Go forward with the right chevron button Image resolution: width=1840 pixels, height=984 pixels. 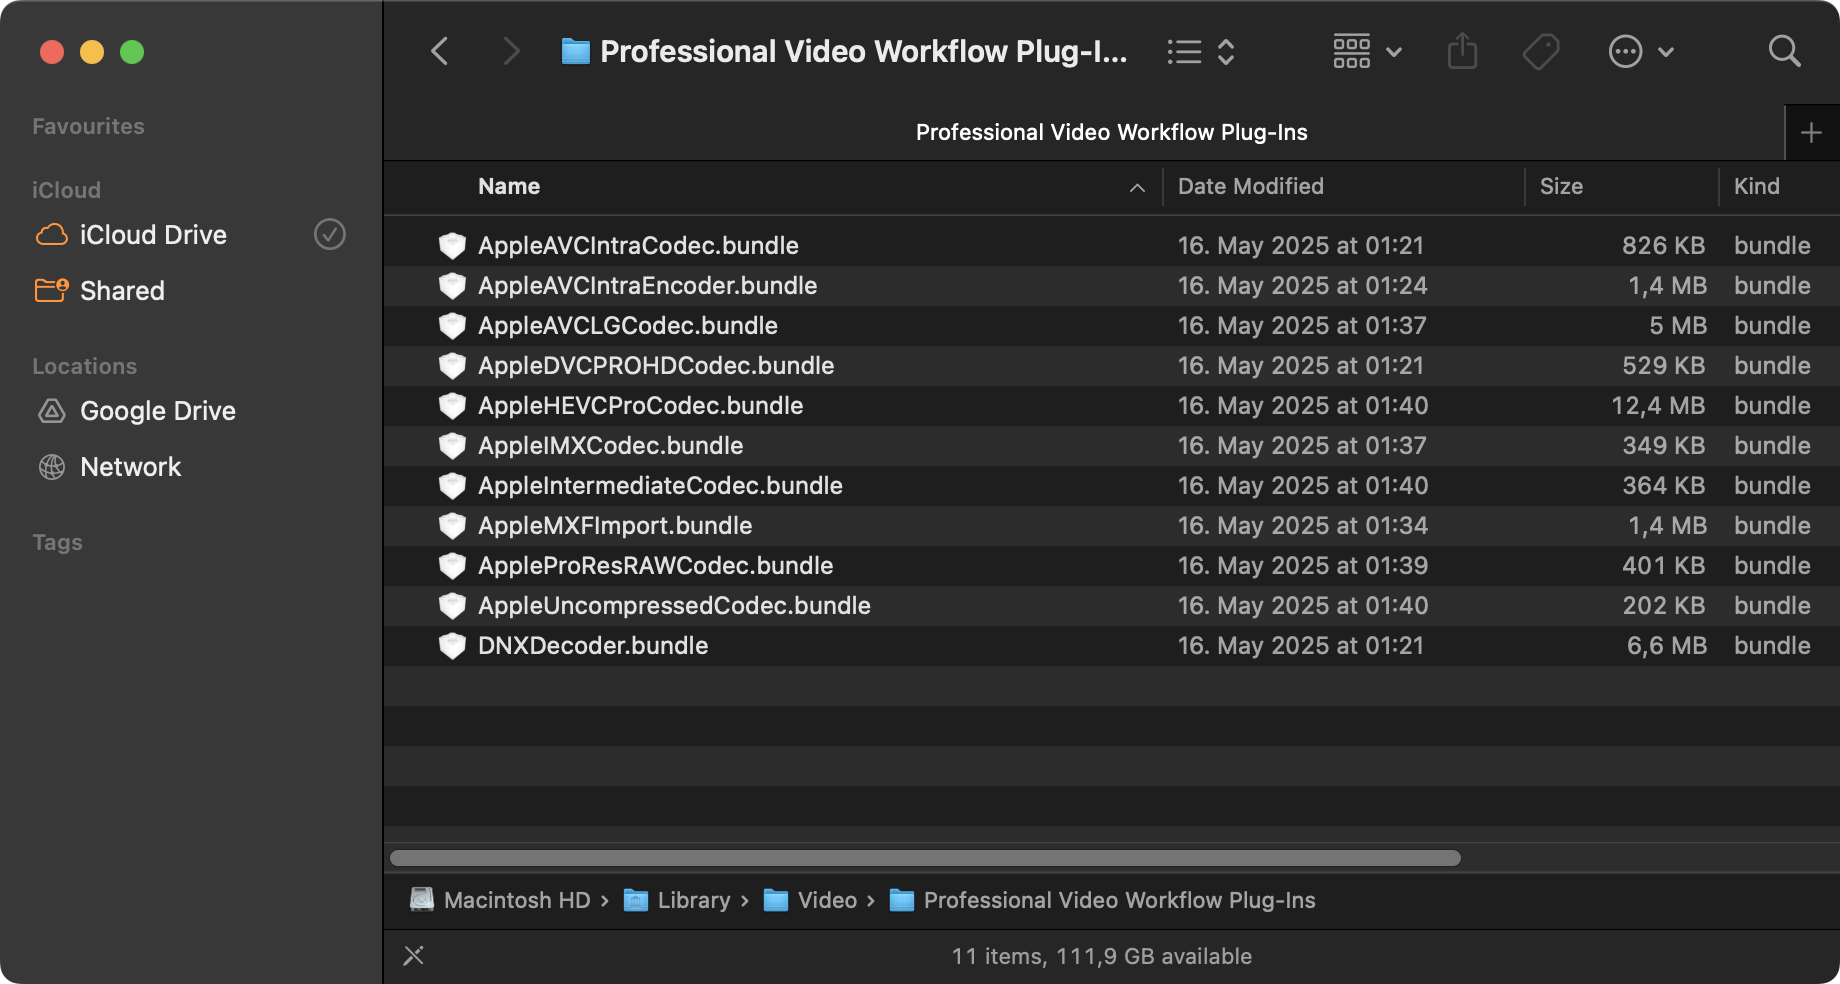click(x=511, y=51)
